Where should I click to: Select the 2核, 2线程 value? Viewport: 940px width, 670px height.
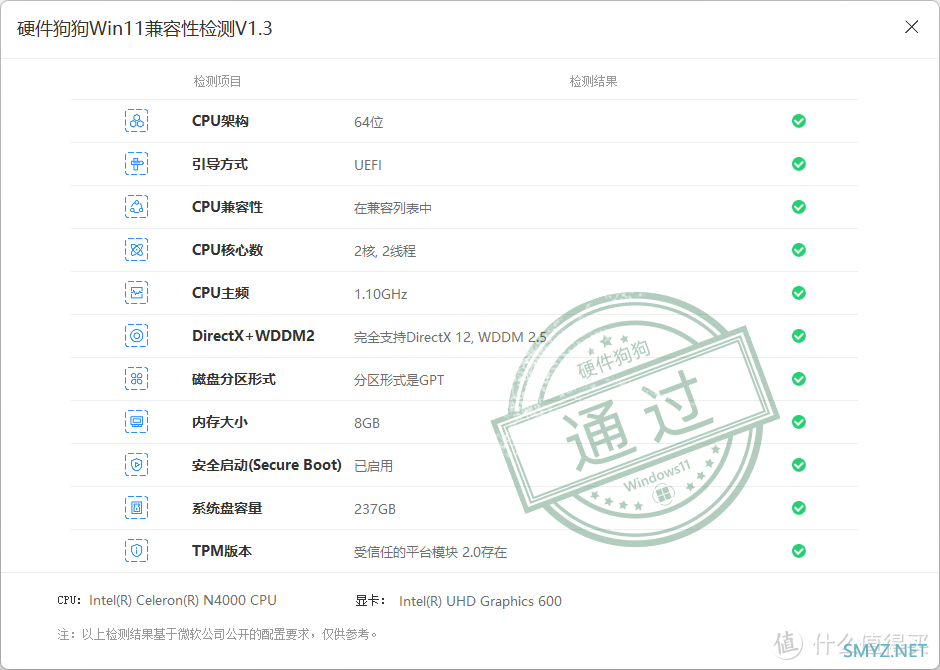click(x=385, y=251)
